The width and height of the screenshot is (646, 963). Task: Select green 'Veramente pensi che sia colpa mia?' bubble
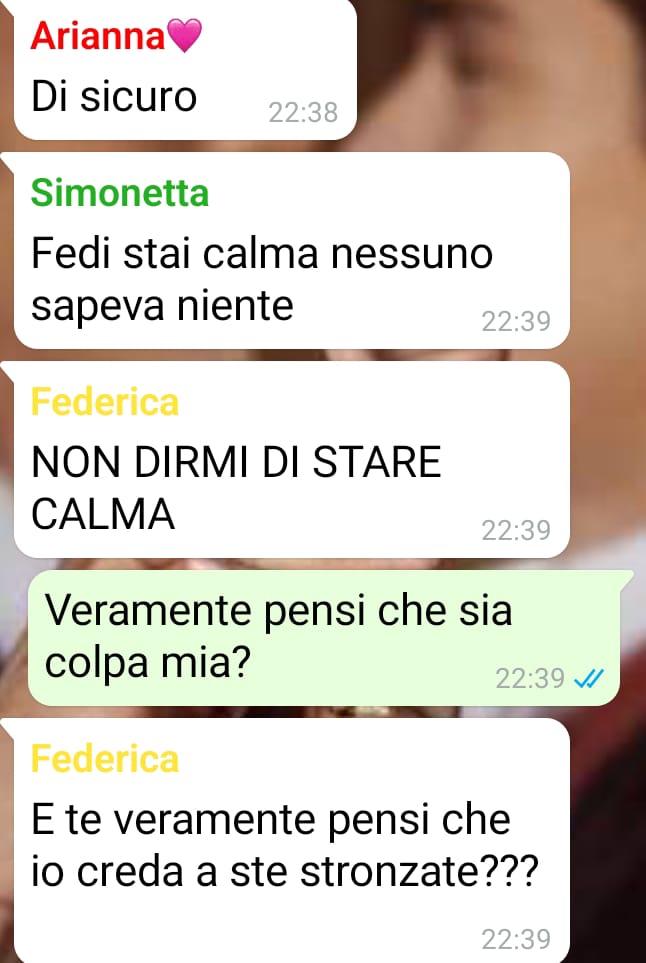[324, 637]
